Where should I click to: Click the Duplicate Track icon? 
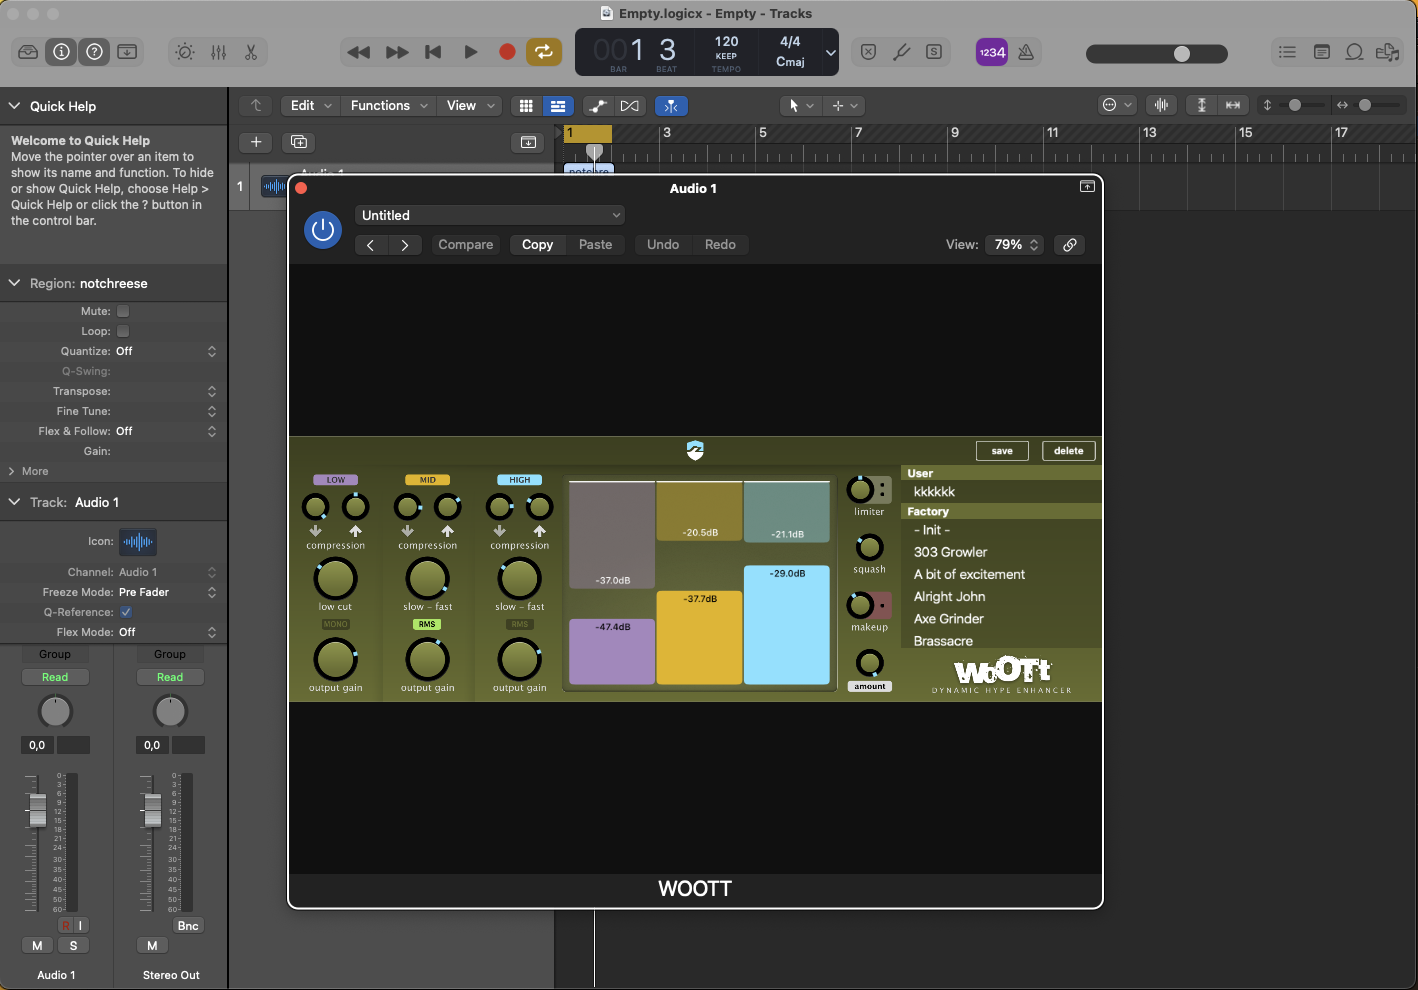pyautogui.click(x=299, y=142)
